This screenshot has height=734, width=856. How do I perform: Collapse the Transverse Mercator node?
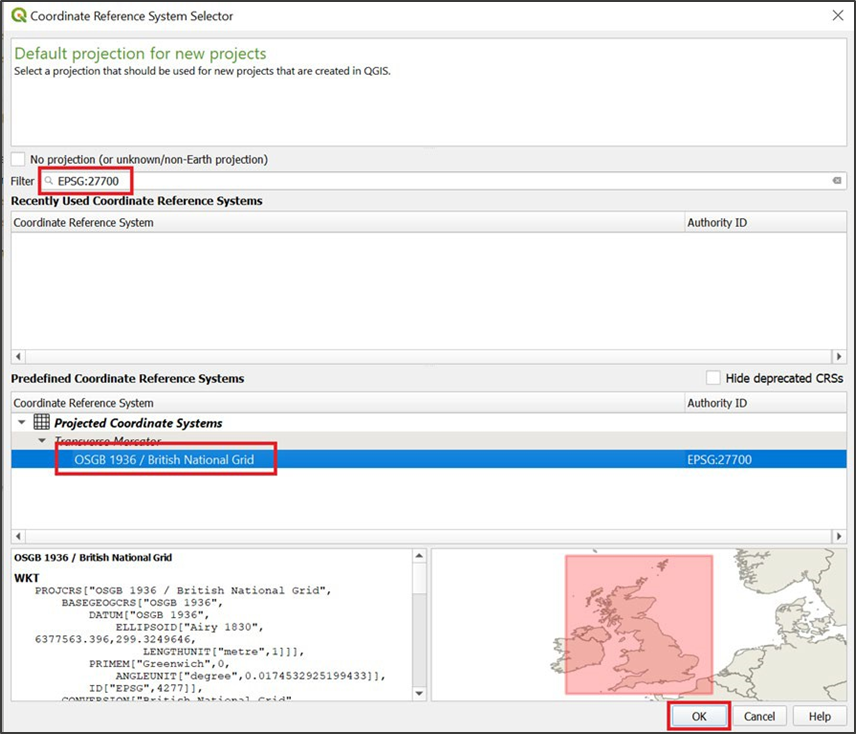tap(42, 440)
